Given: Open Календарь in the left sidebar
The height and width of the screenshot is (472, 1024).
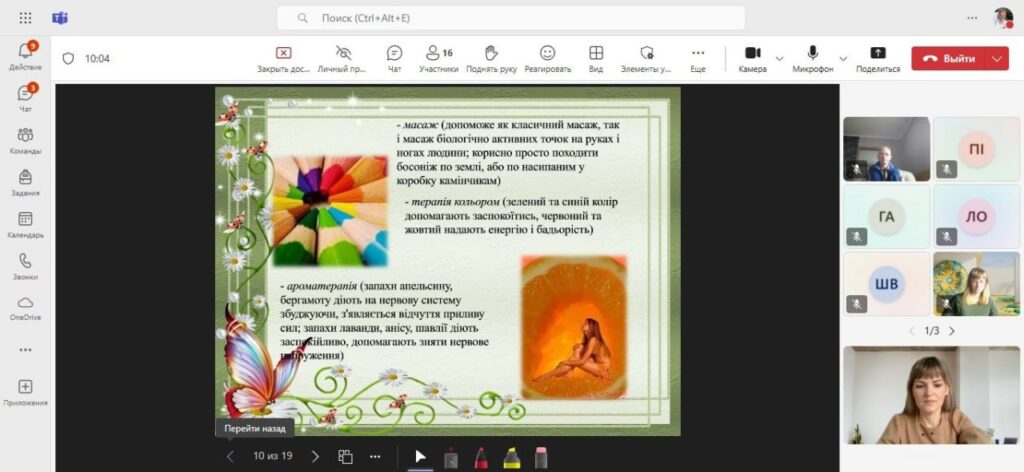Looking at the screenshot, I should (25, 225).
